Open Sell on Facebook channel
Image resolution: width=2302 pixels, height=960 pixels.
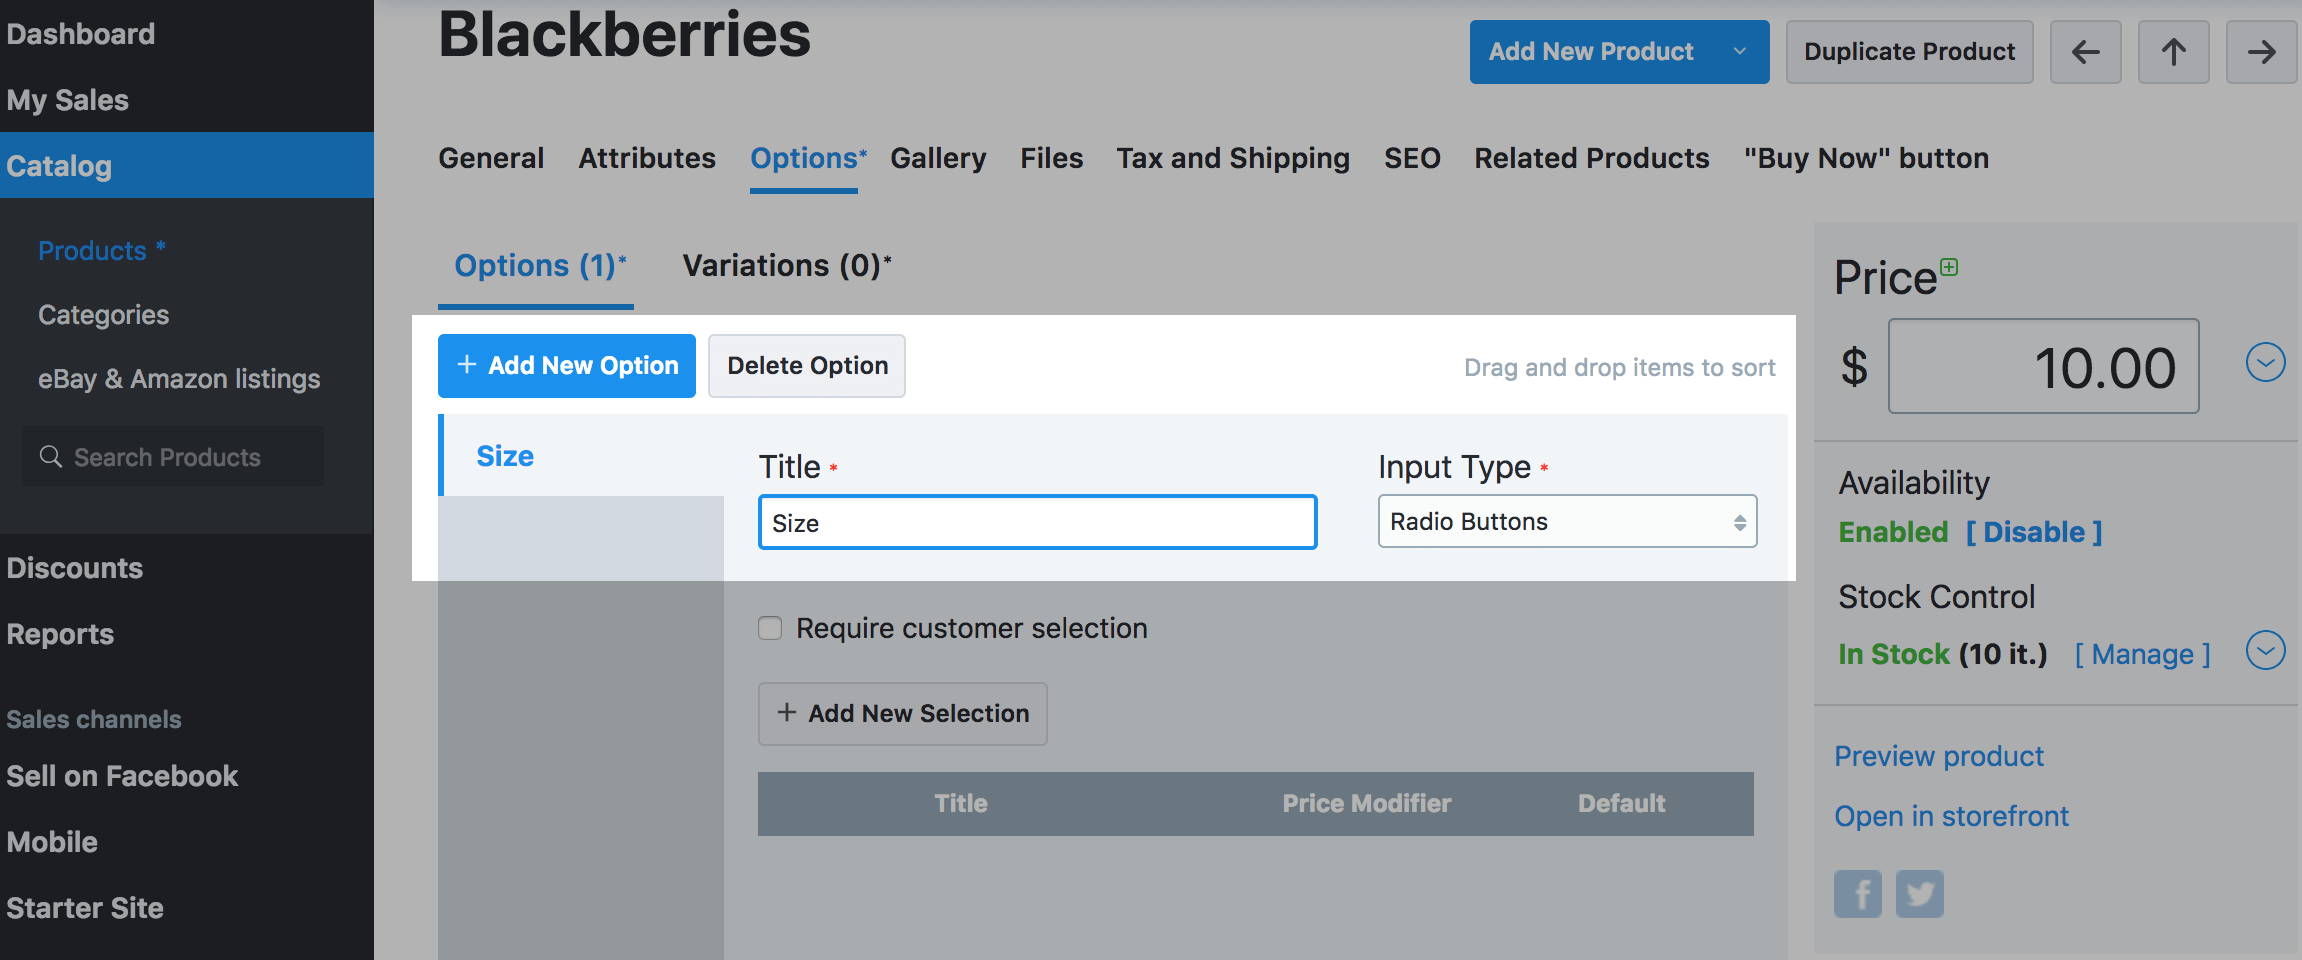(122, 776)
